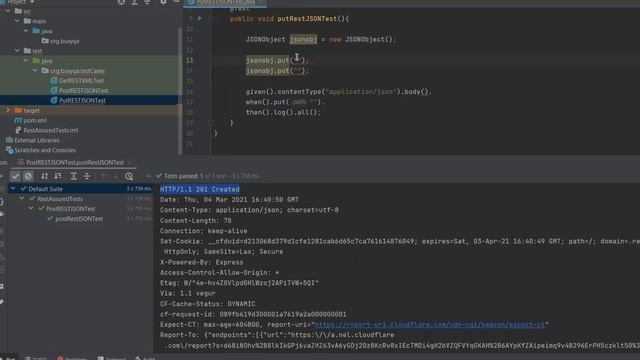Click the highlighted HTTP/1.1 201 Created line

click(x=200, y=189)
